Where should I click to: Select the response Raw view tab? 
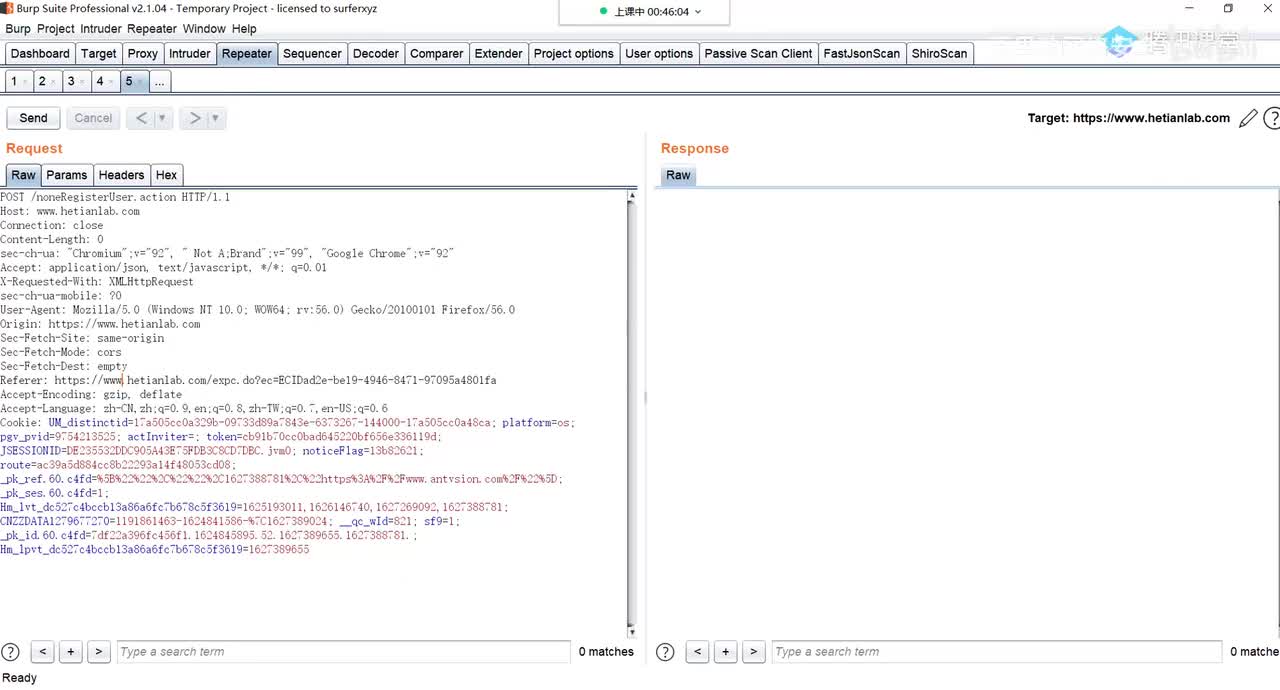[x=678, y=175]
